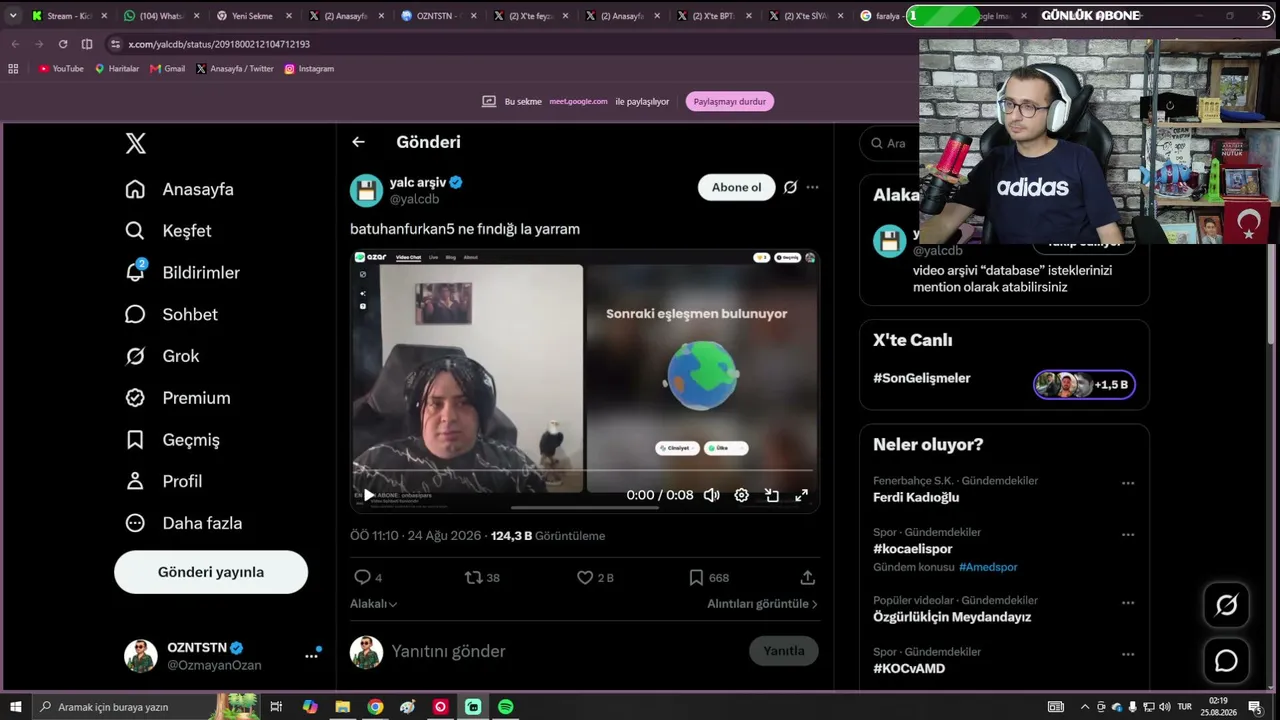Viewport: 1280px width, 720px height.
Task: Open more options for Ferdi Kadıoğlu trend
Action: pyautogui.click(x=1128, y=483)
